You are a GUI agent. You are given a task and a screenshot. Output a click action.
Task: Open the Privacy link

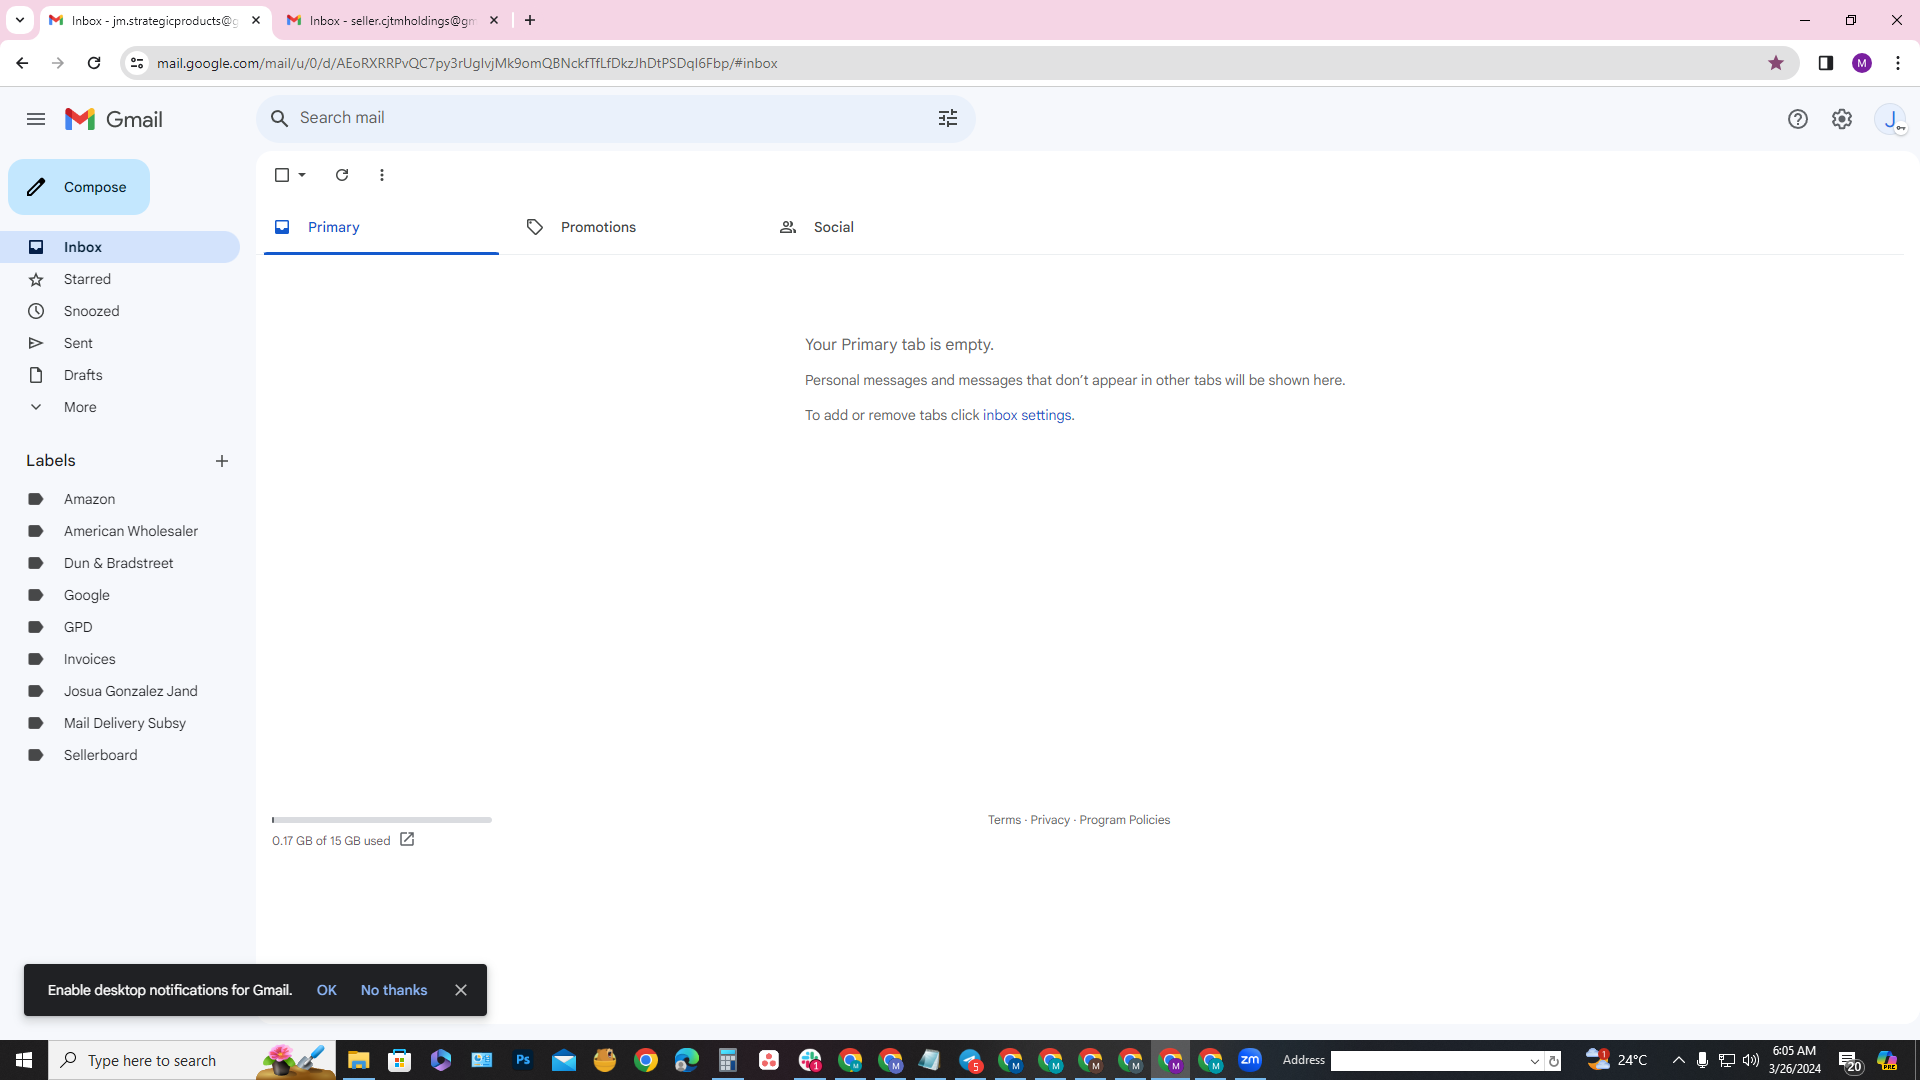(1050, 820)
